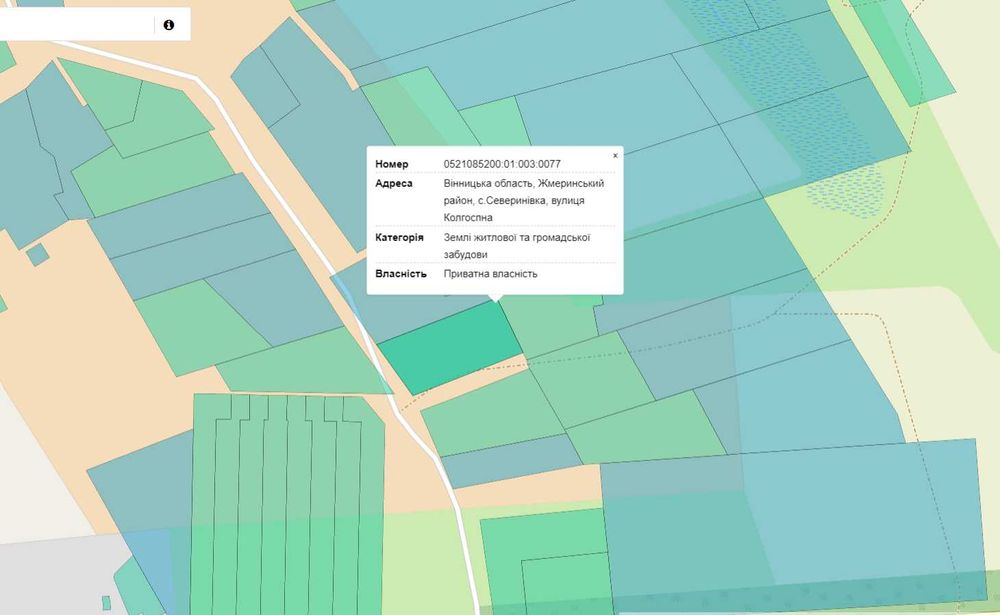Click the Категорія label
This screenshot has height=615, width=1000.
point(399,237)
